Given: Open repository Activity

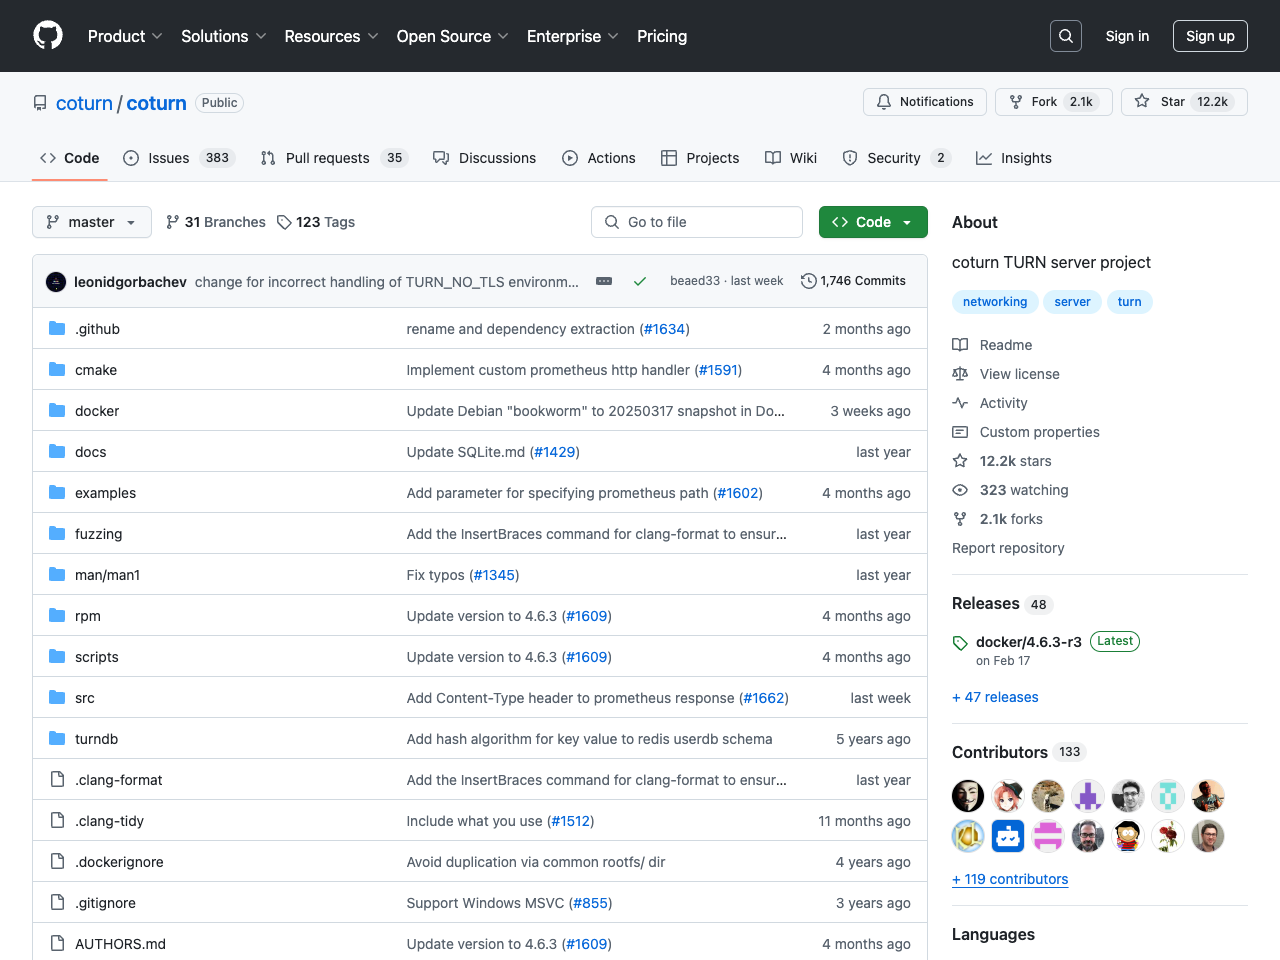Looking at the screenshot, I should click(x=990, y=403).
